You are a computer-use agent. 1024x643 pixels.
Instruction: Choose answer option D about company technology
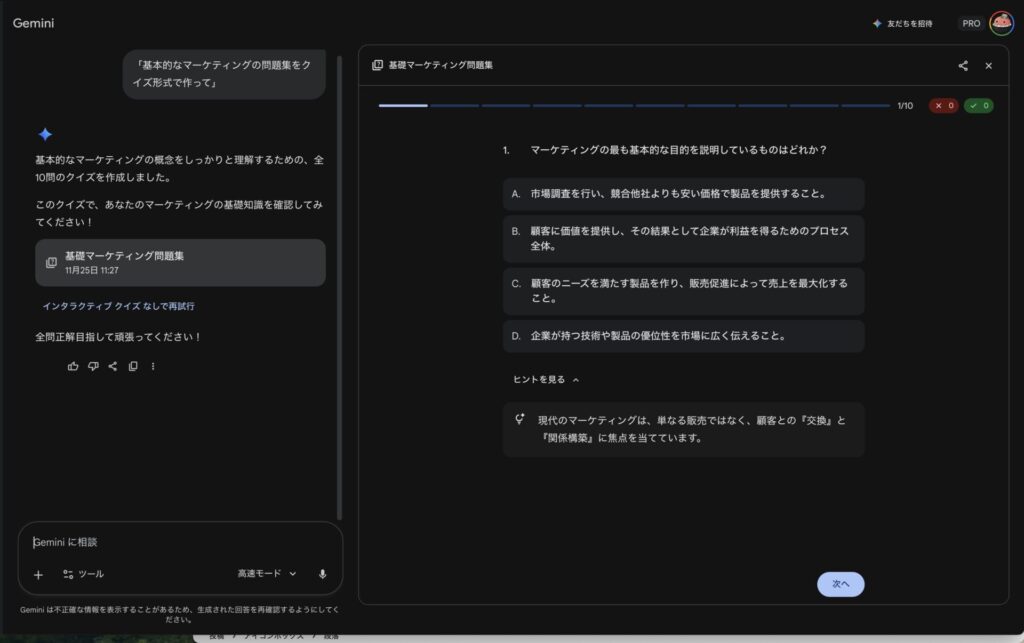[x=685, y=336]
